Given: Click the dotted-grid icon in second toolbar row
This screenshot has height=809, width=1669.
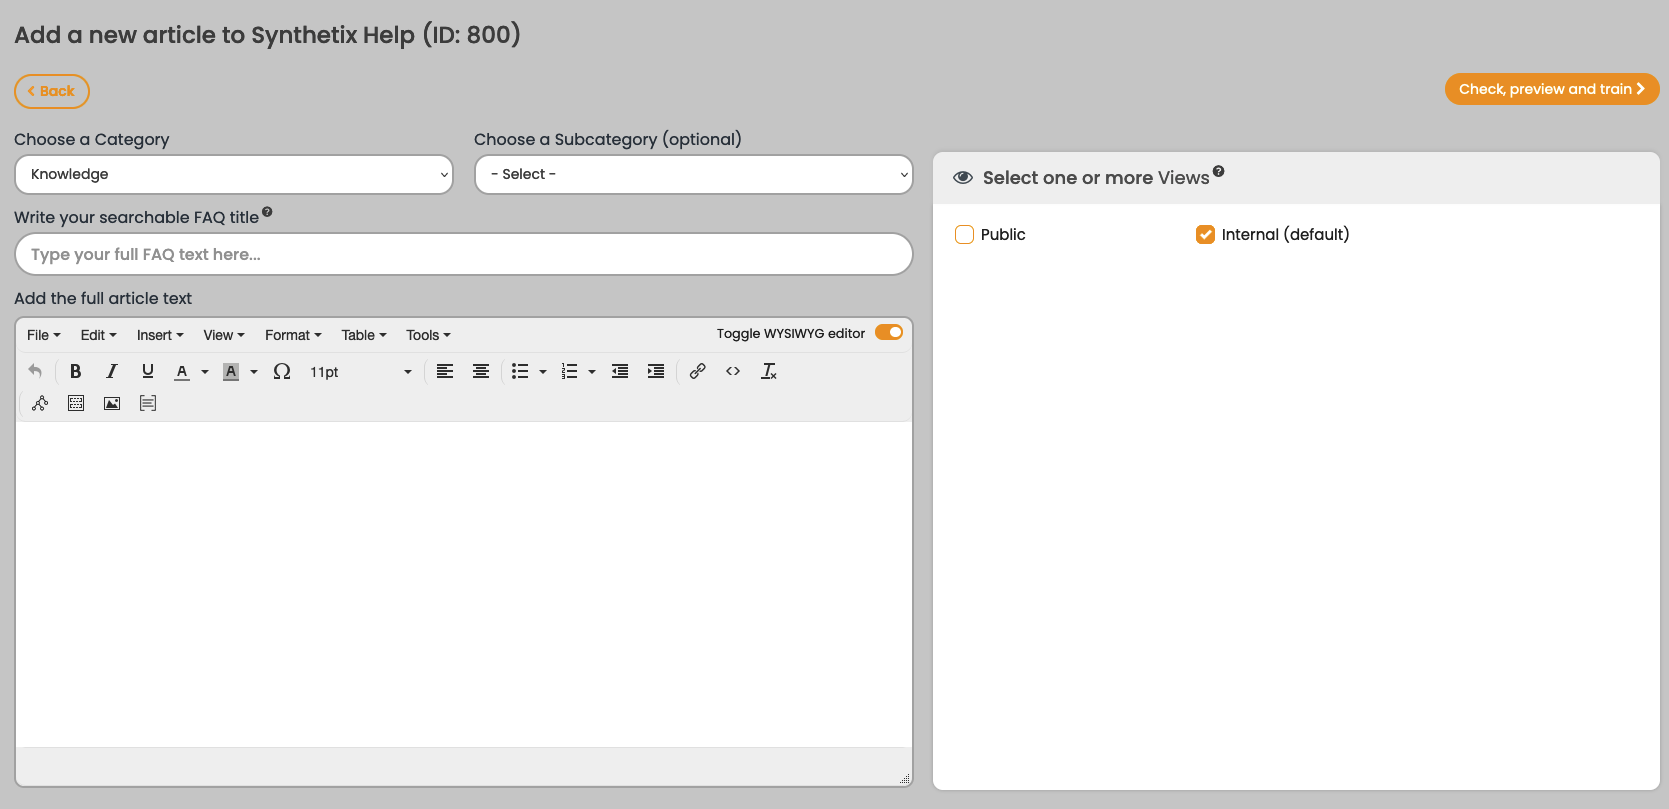Looking at the screenshot, I should pyautogui.click(x=76, y=403).
